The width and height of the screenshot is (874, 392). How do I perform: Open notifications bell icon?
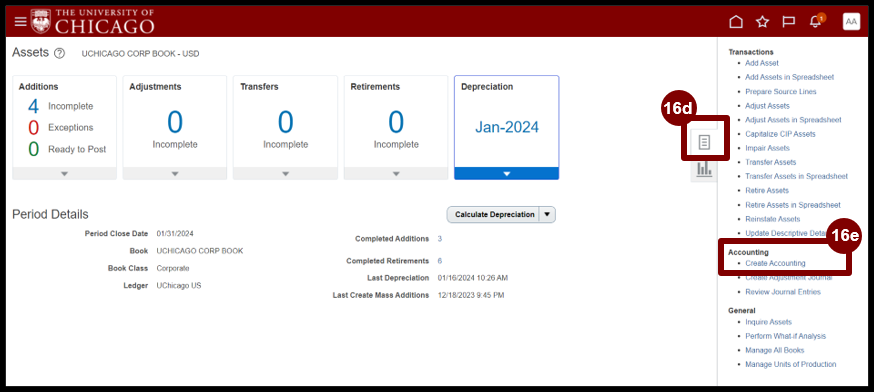(815, 22)
